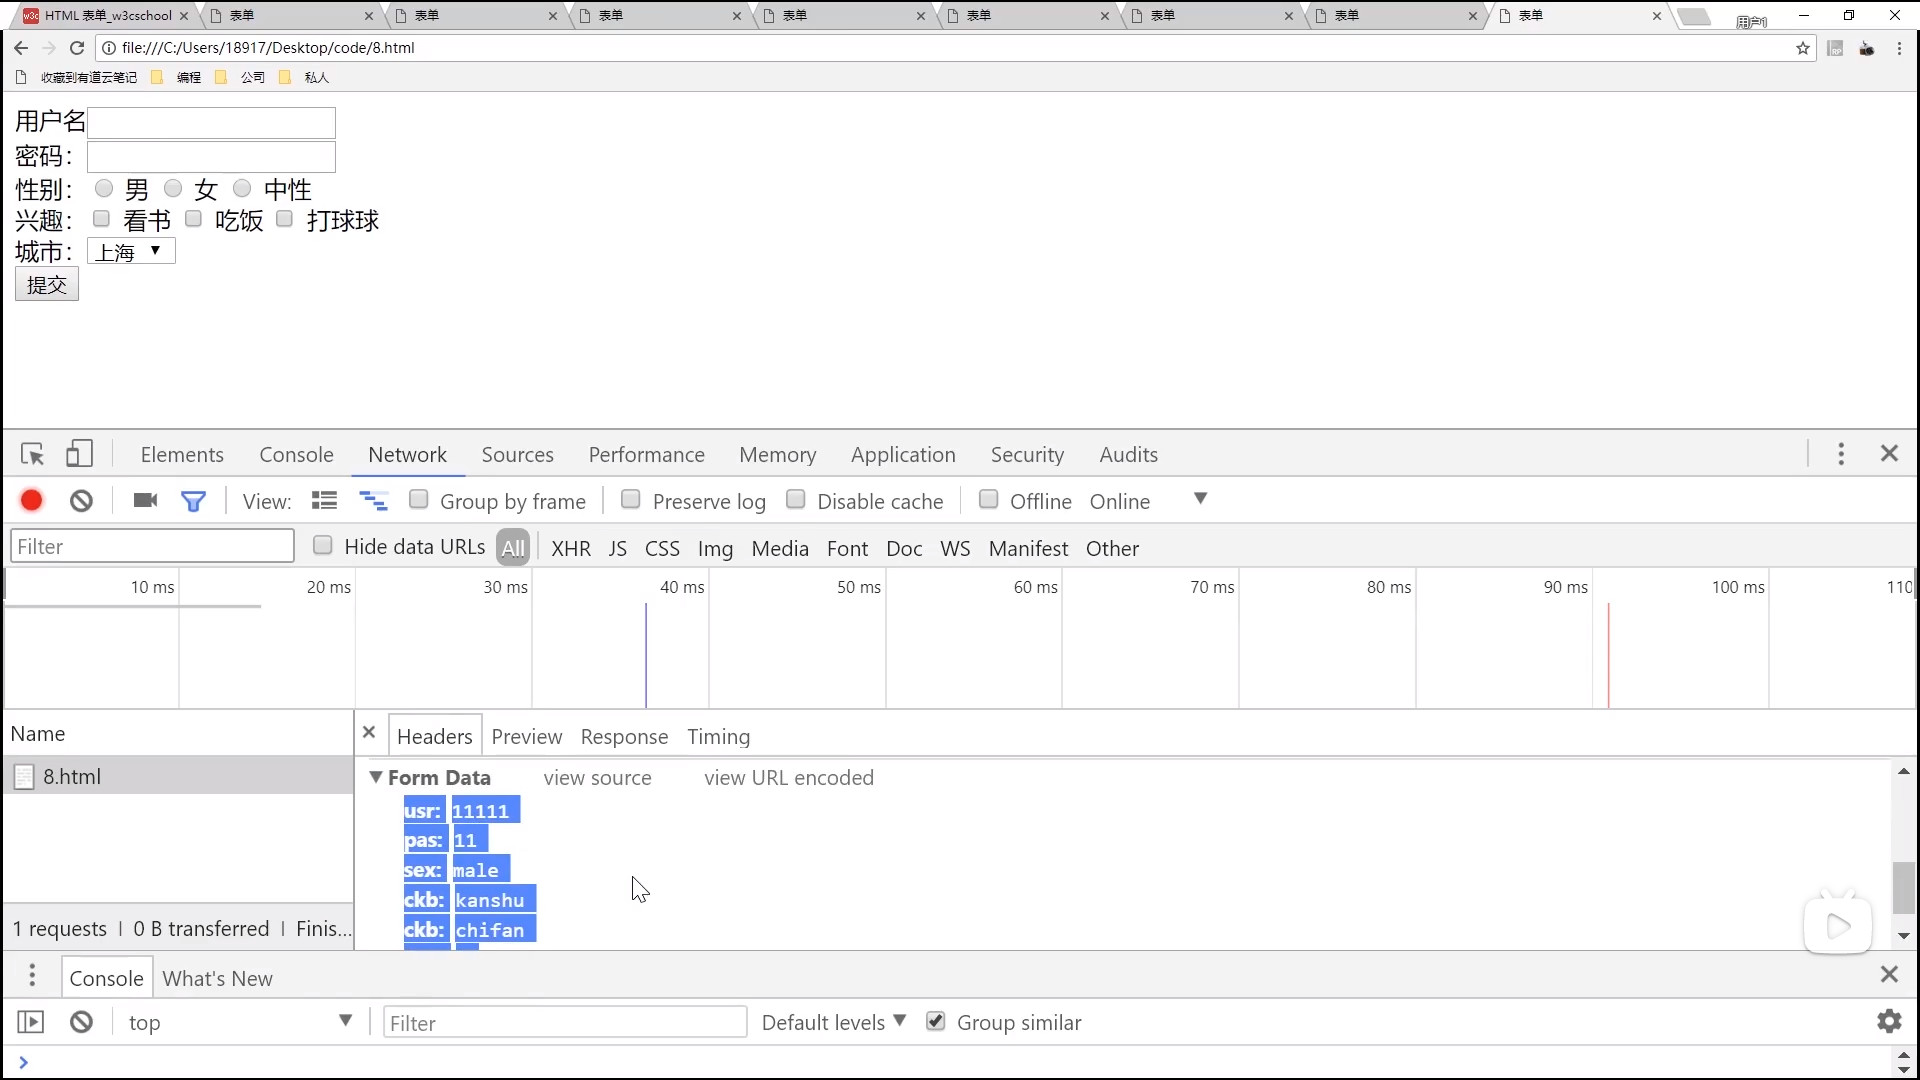Open the console settings gear

click(x=1888, y=1021)
